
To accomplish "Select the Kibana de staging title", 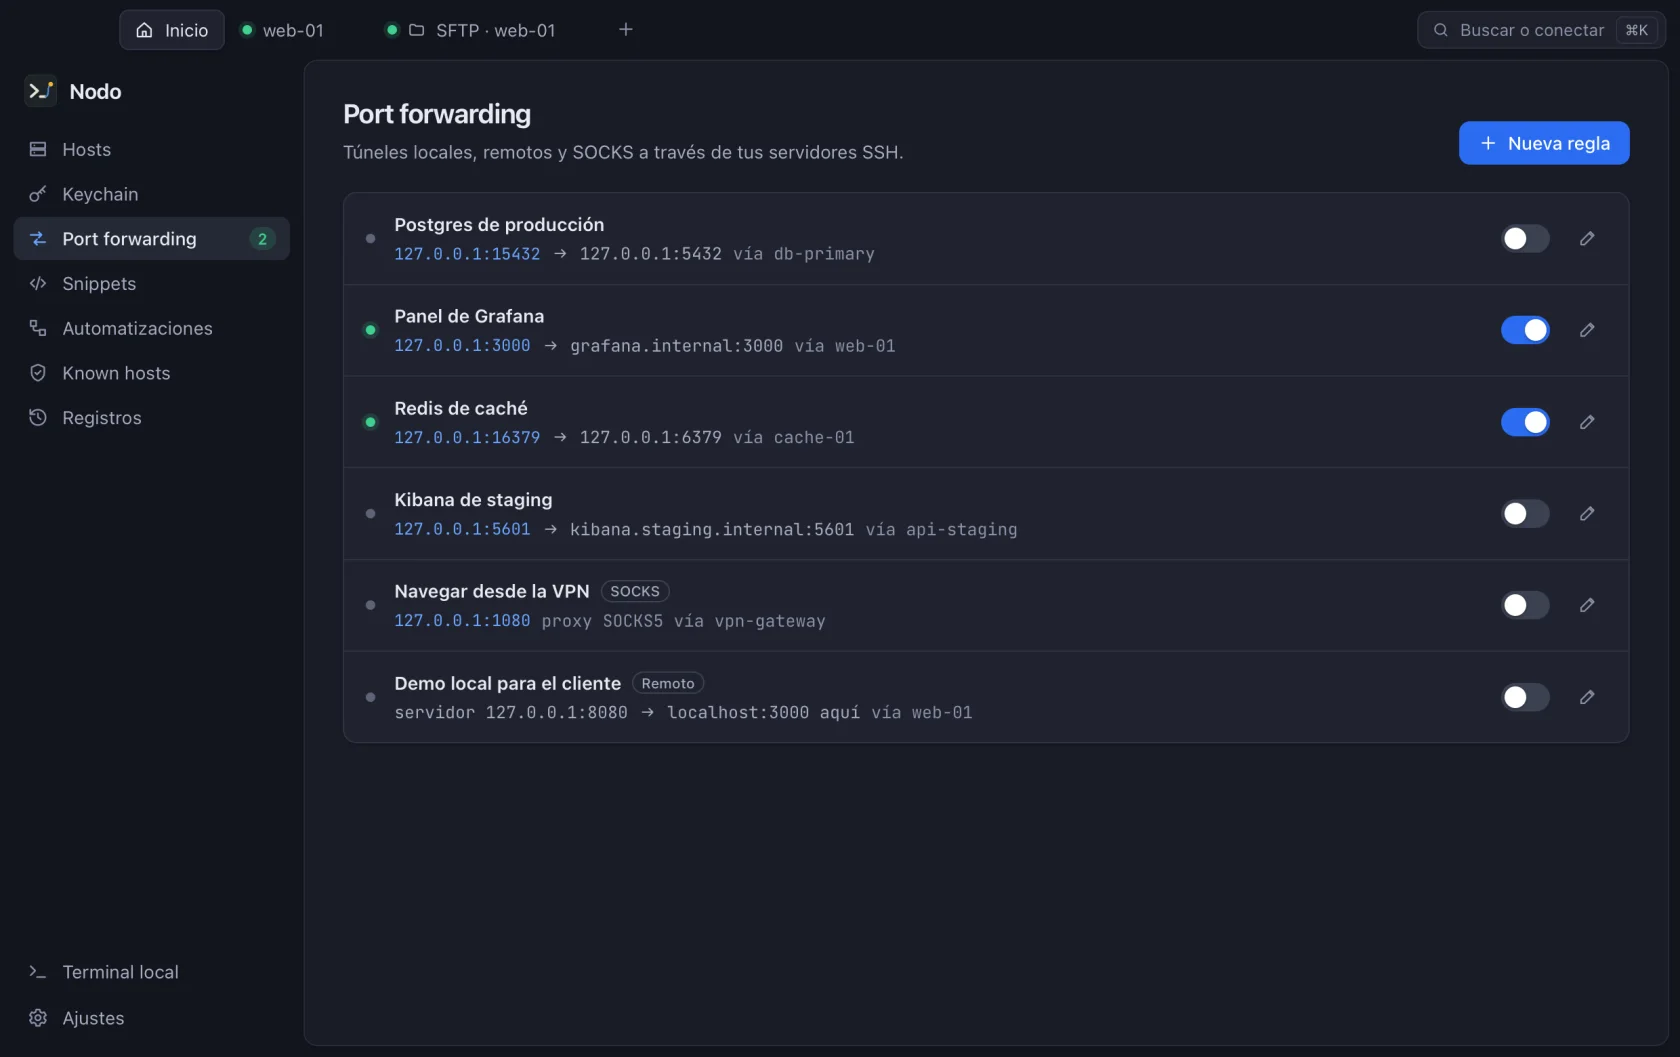I will 473,500.
